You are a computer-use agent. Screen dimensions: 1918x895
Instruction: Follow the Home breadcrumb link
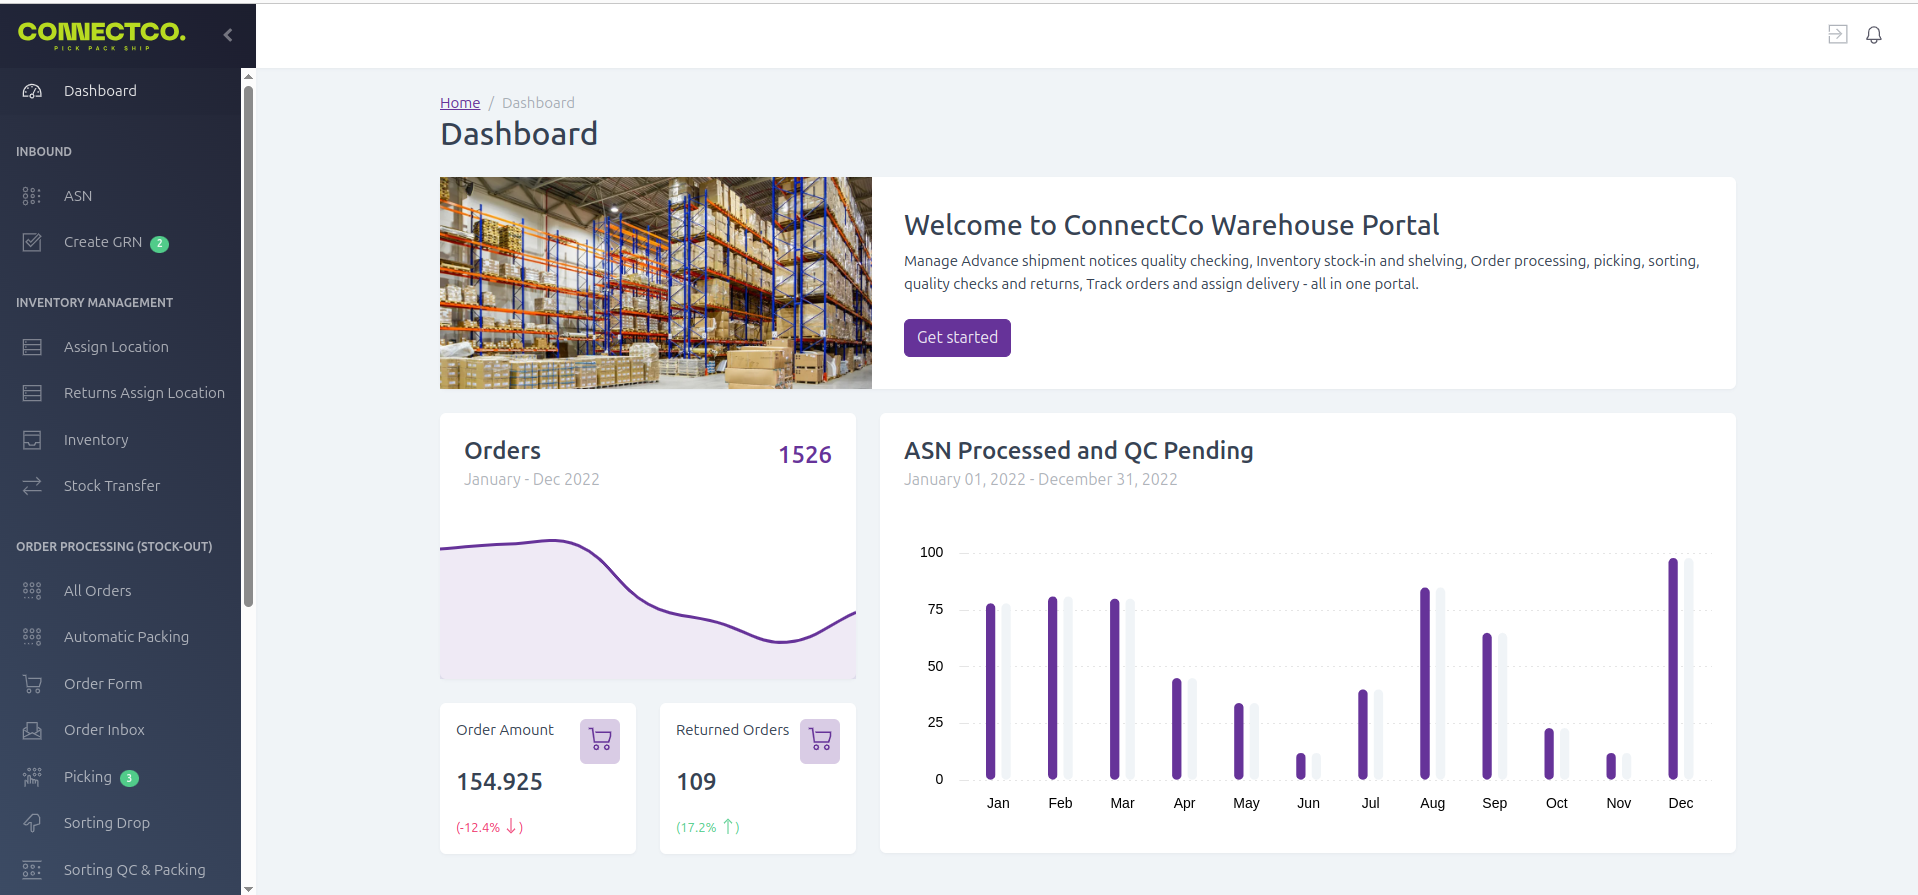[x=460, y=103]
